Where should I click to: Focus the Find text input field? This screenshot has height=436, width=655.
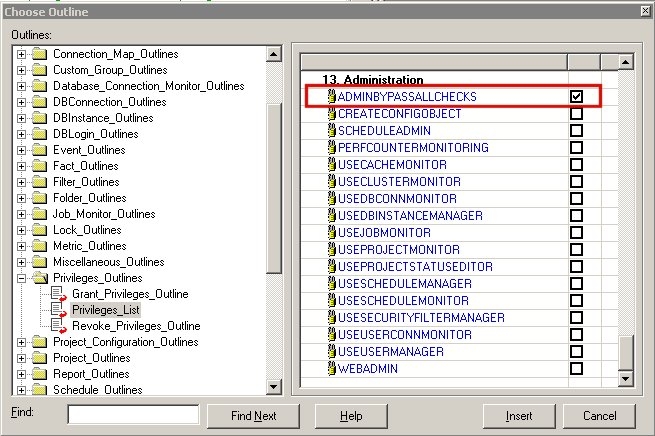(132, 414)
